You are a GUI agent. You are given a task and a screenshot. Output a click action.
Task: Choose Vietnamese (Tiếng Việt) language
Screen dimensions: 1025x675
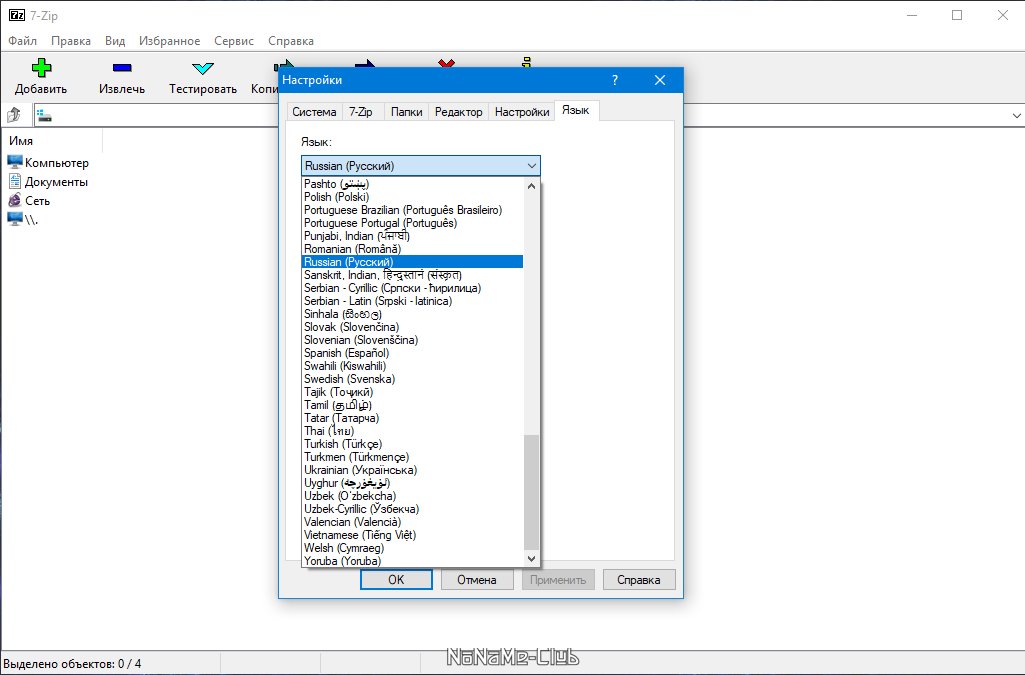(x=412, y=535)
